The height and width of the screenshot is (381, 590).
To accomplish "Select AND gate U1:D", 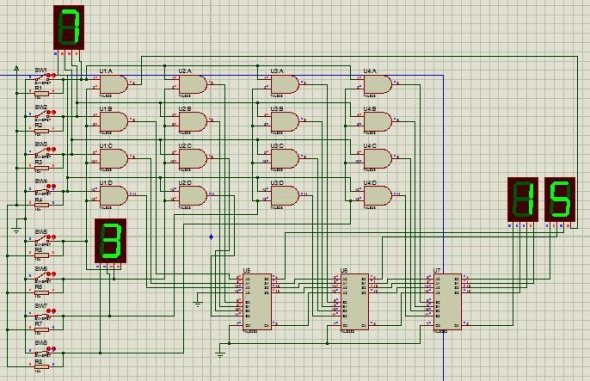I will click(x=114, y=196).
